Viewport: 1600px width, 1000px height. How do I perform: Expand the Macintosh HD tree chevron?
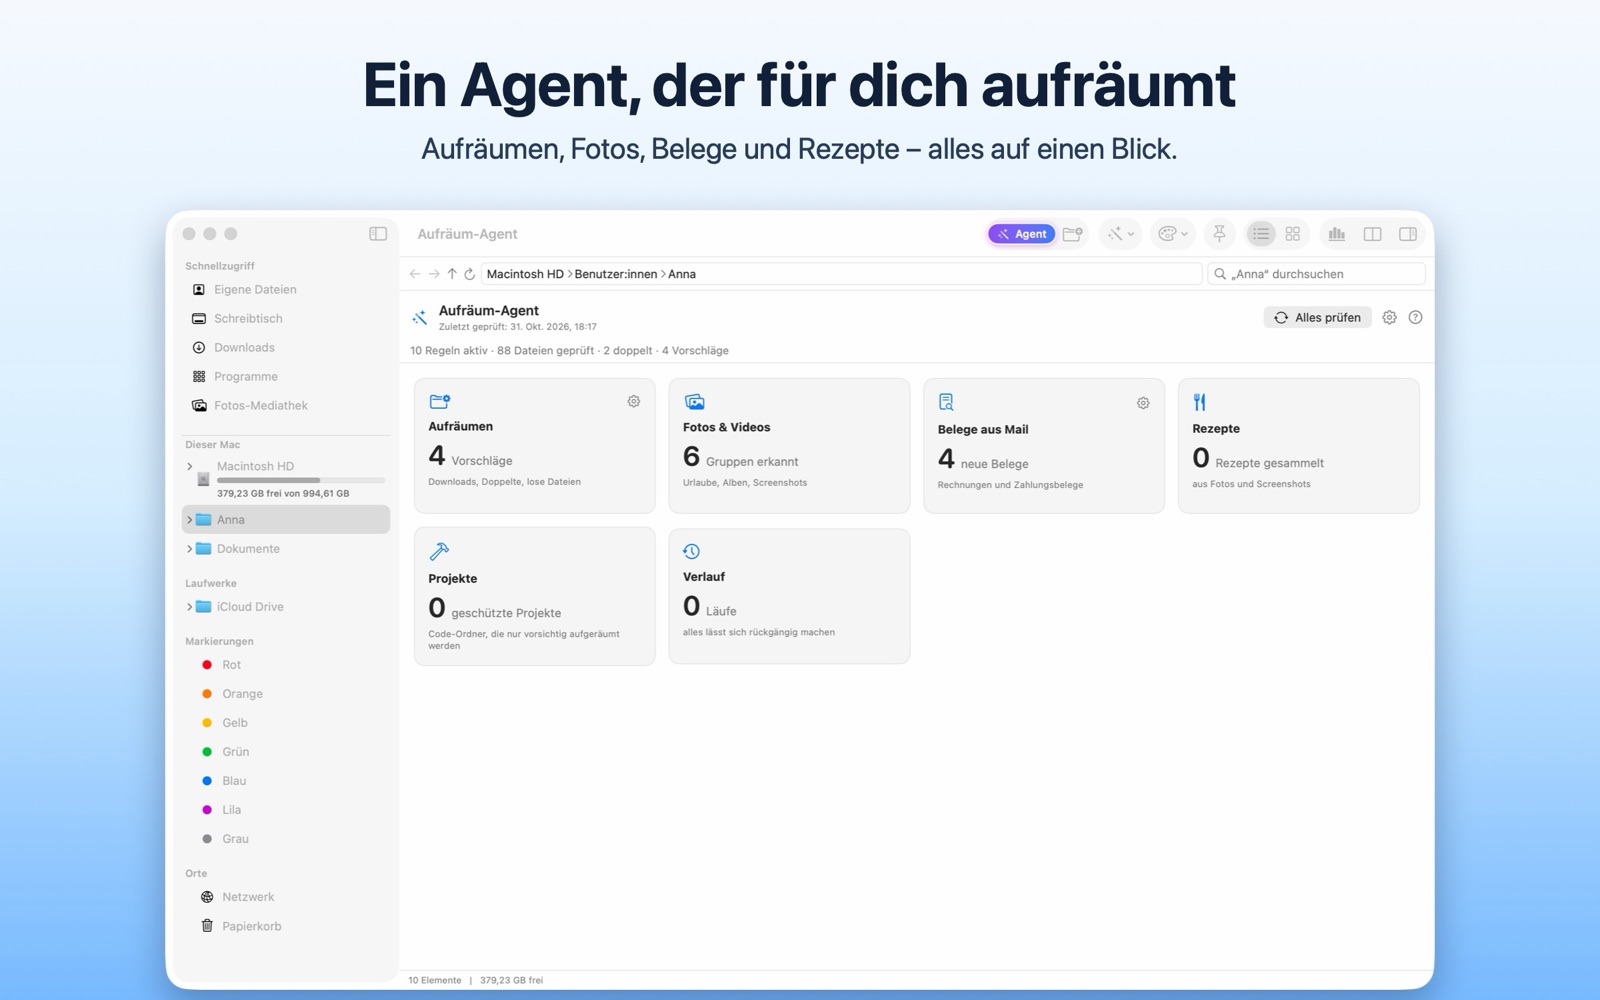pyautogui.click(x=190, y=466)
